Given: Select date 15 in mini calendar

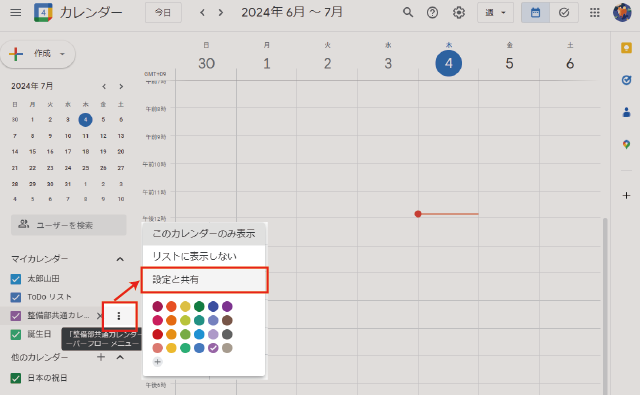Looking at the screenshot, I should coord(32,152).
